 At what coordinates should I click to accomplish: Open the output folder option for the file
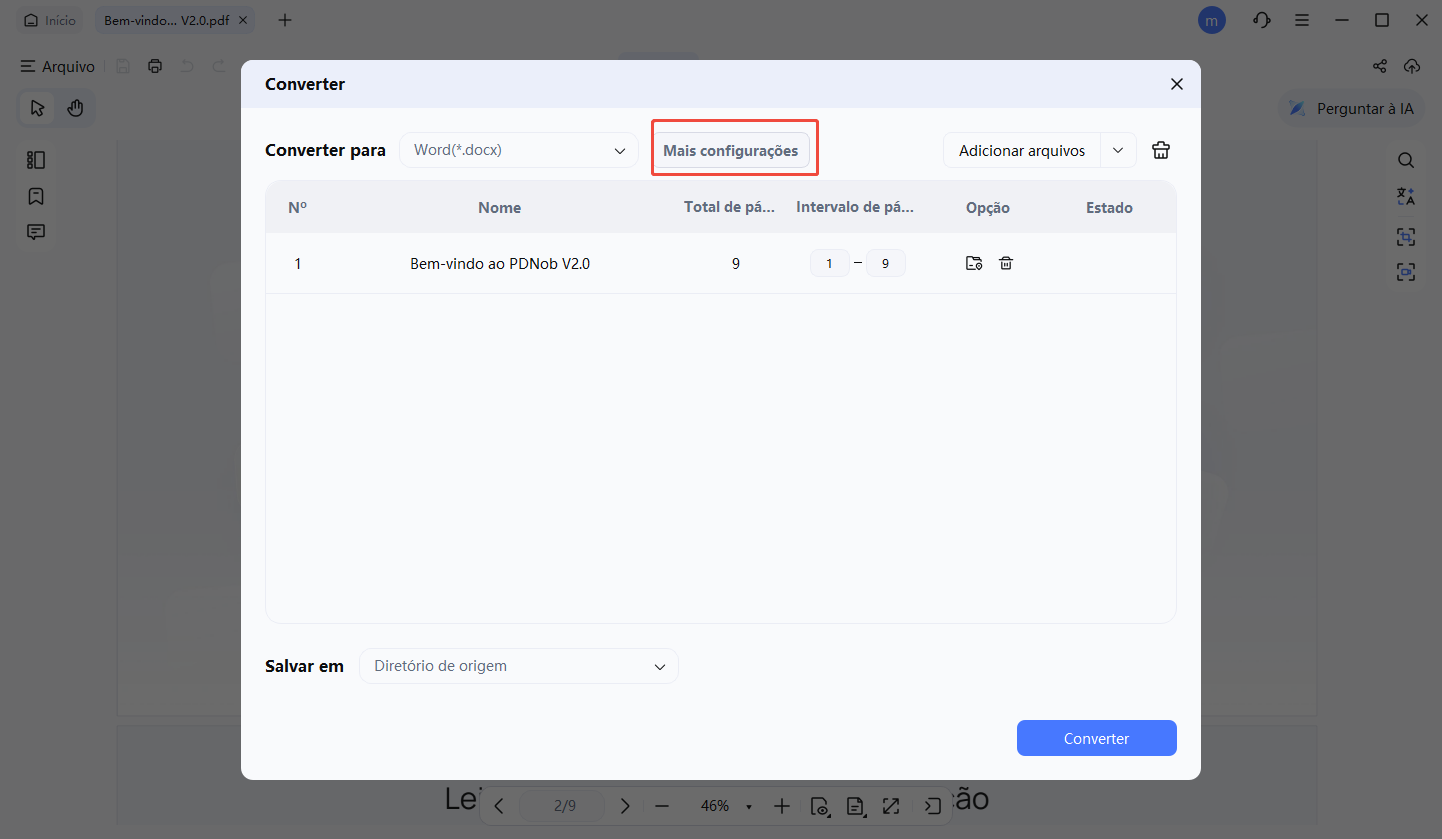click(x=973, y=263)
